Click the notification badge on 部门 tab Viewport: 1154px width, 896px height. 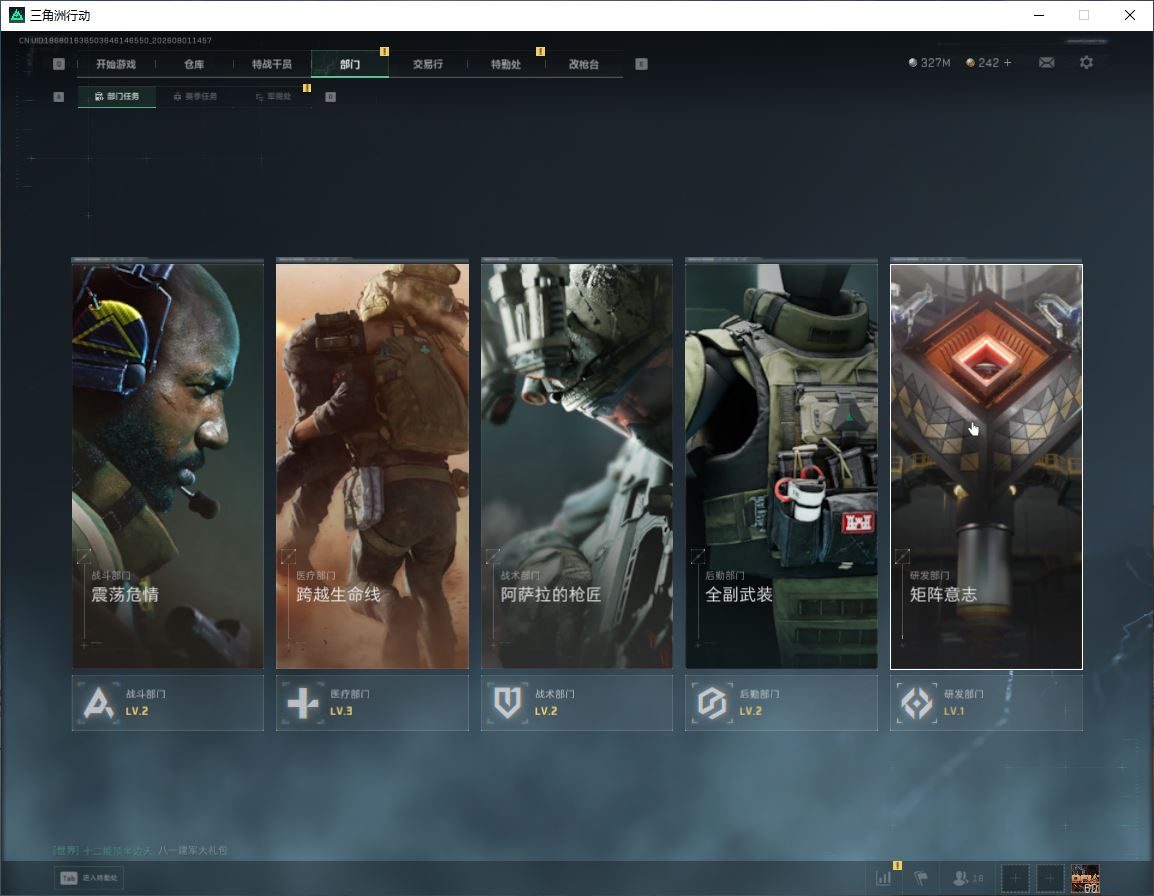coord(384,52)
